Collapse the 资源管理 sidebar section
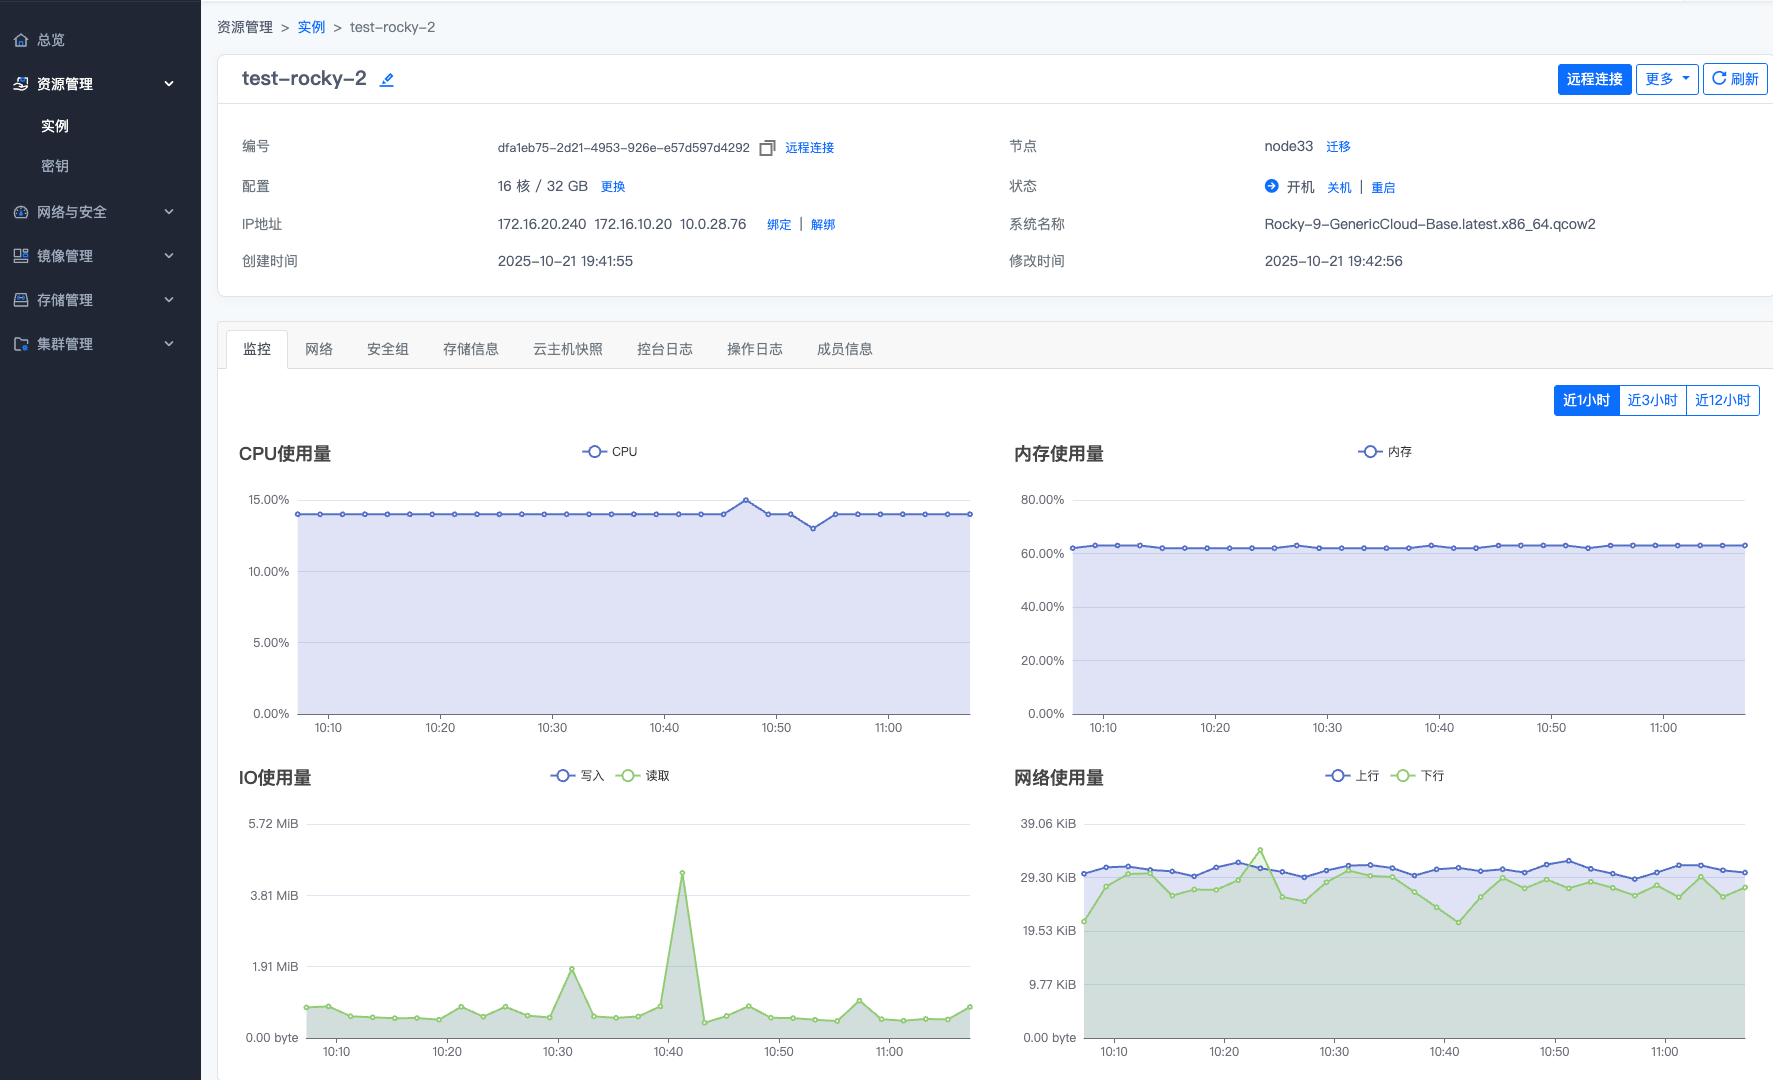 click(169, 84)
